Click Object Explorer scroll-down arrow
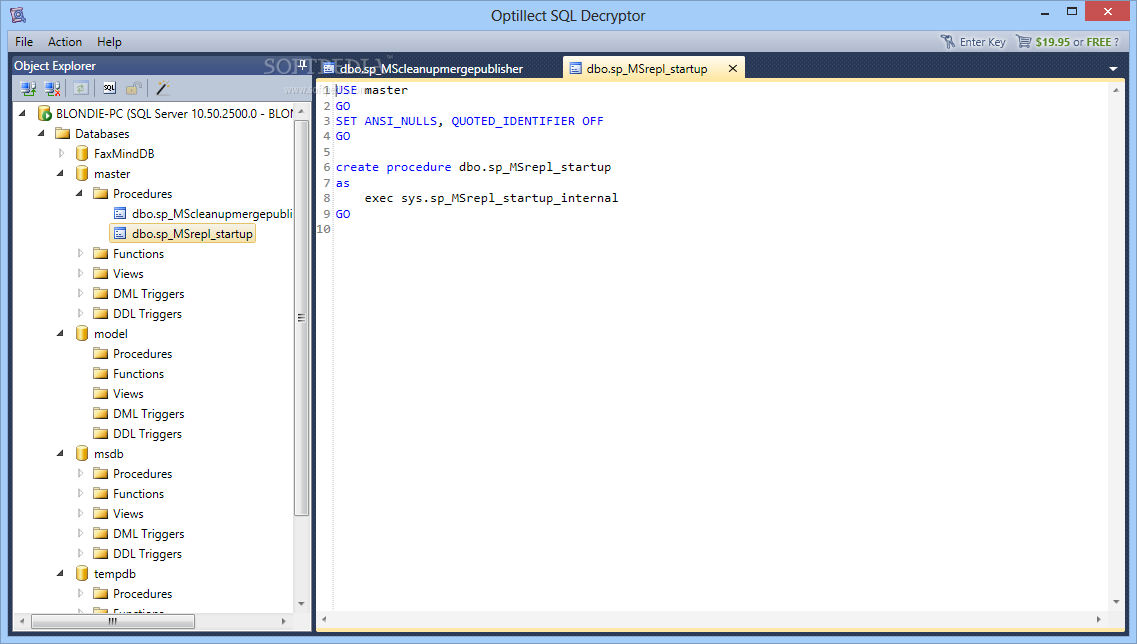This screenshot has height=644, width=1137. tap(301, 603)
